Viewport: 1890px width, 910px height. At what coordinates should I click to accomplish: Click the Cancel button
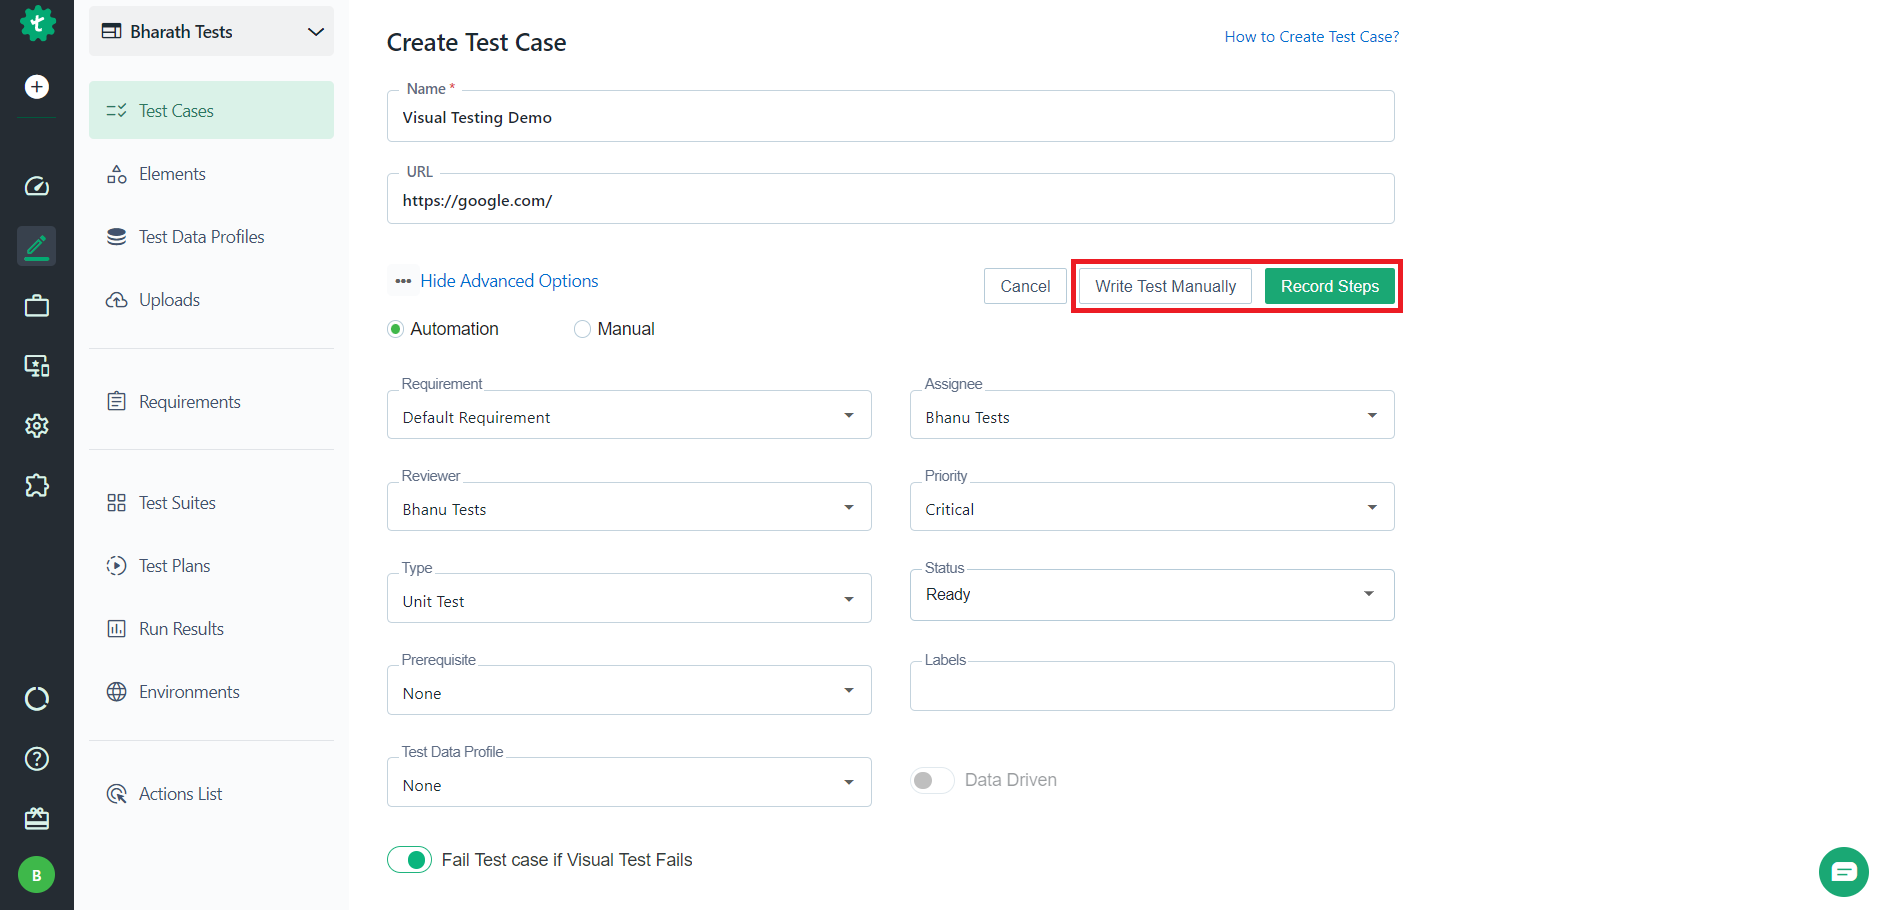1025,286
